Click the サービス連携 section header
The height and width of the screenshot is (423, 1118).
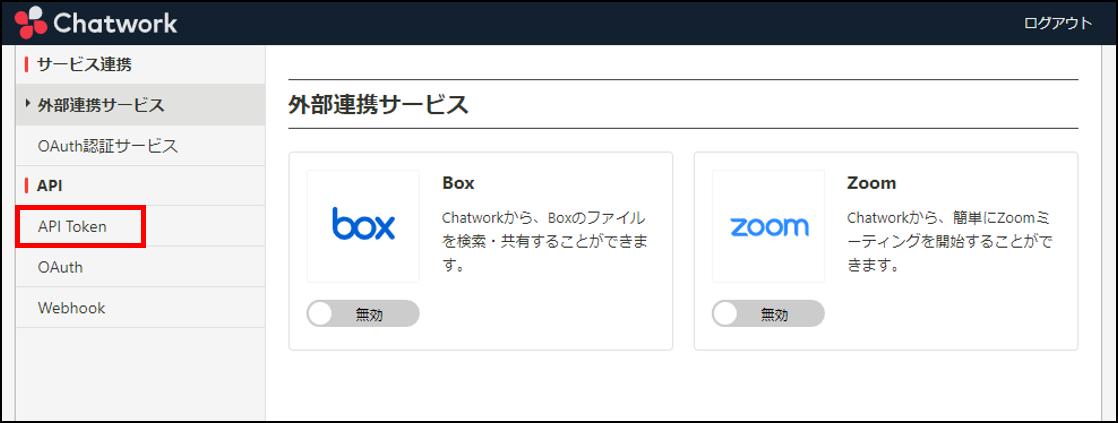84,64
